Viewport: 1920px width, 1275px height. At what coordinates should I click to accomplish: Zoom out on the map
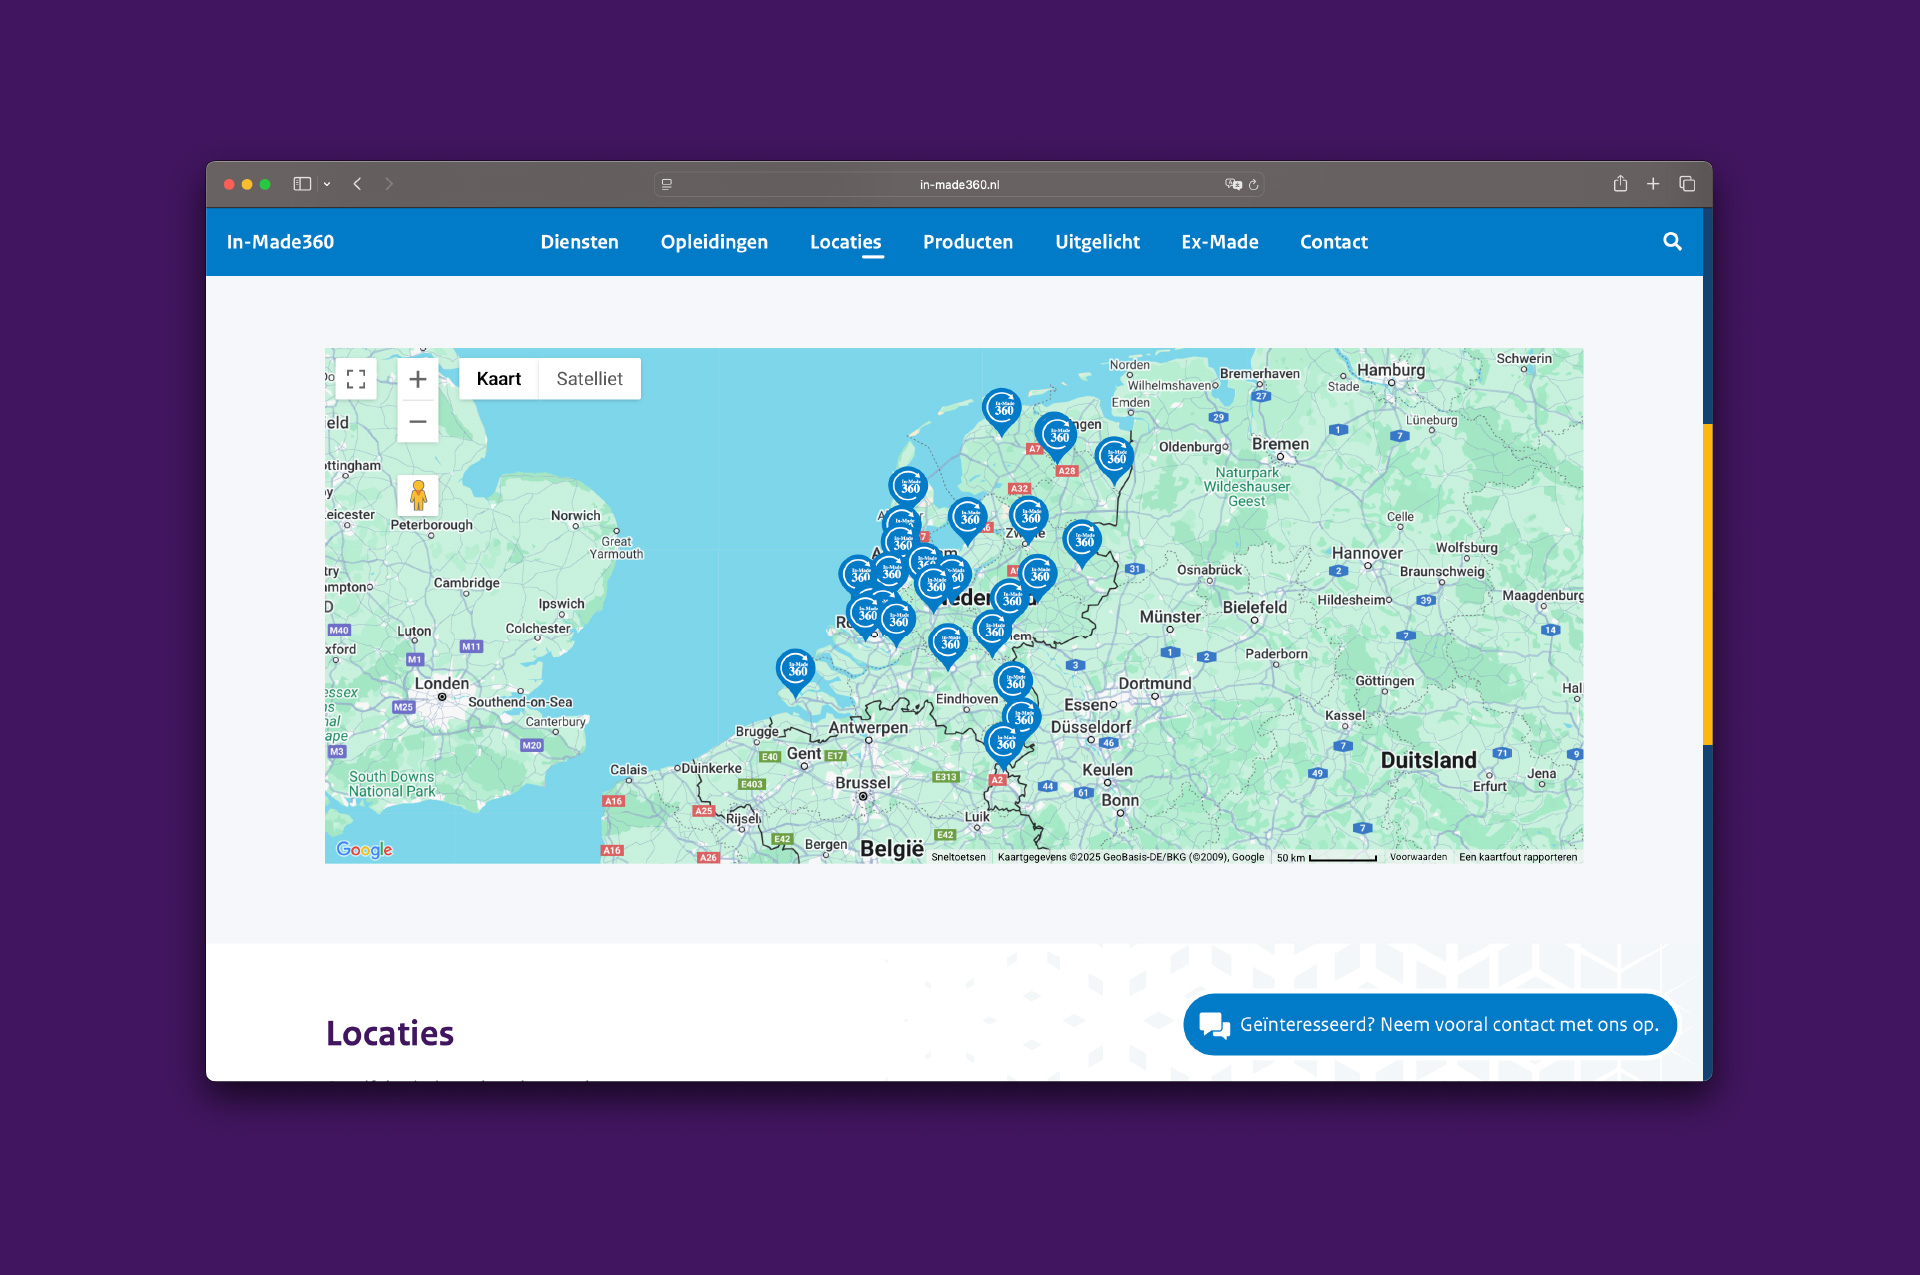(418, 422)
